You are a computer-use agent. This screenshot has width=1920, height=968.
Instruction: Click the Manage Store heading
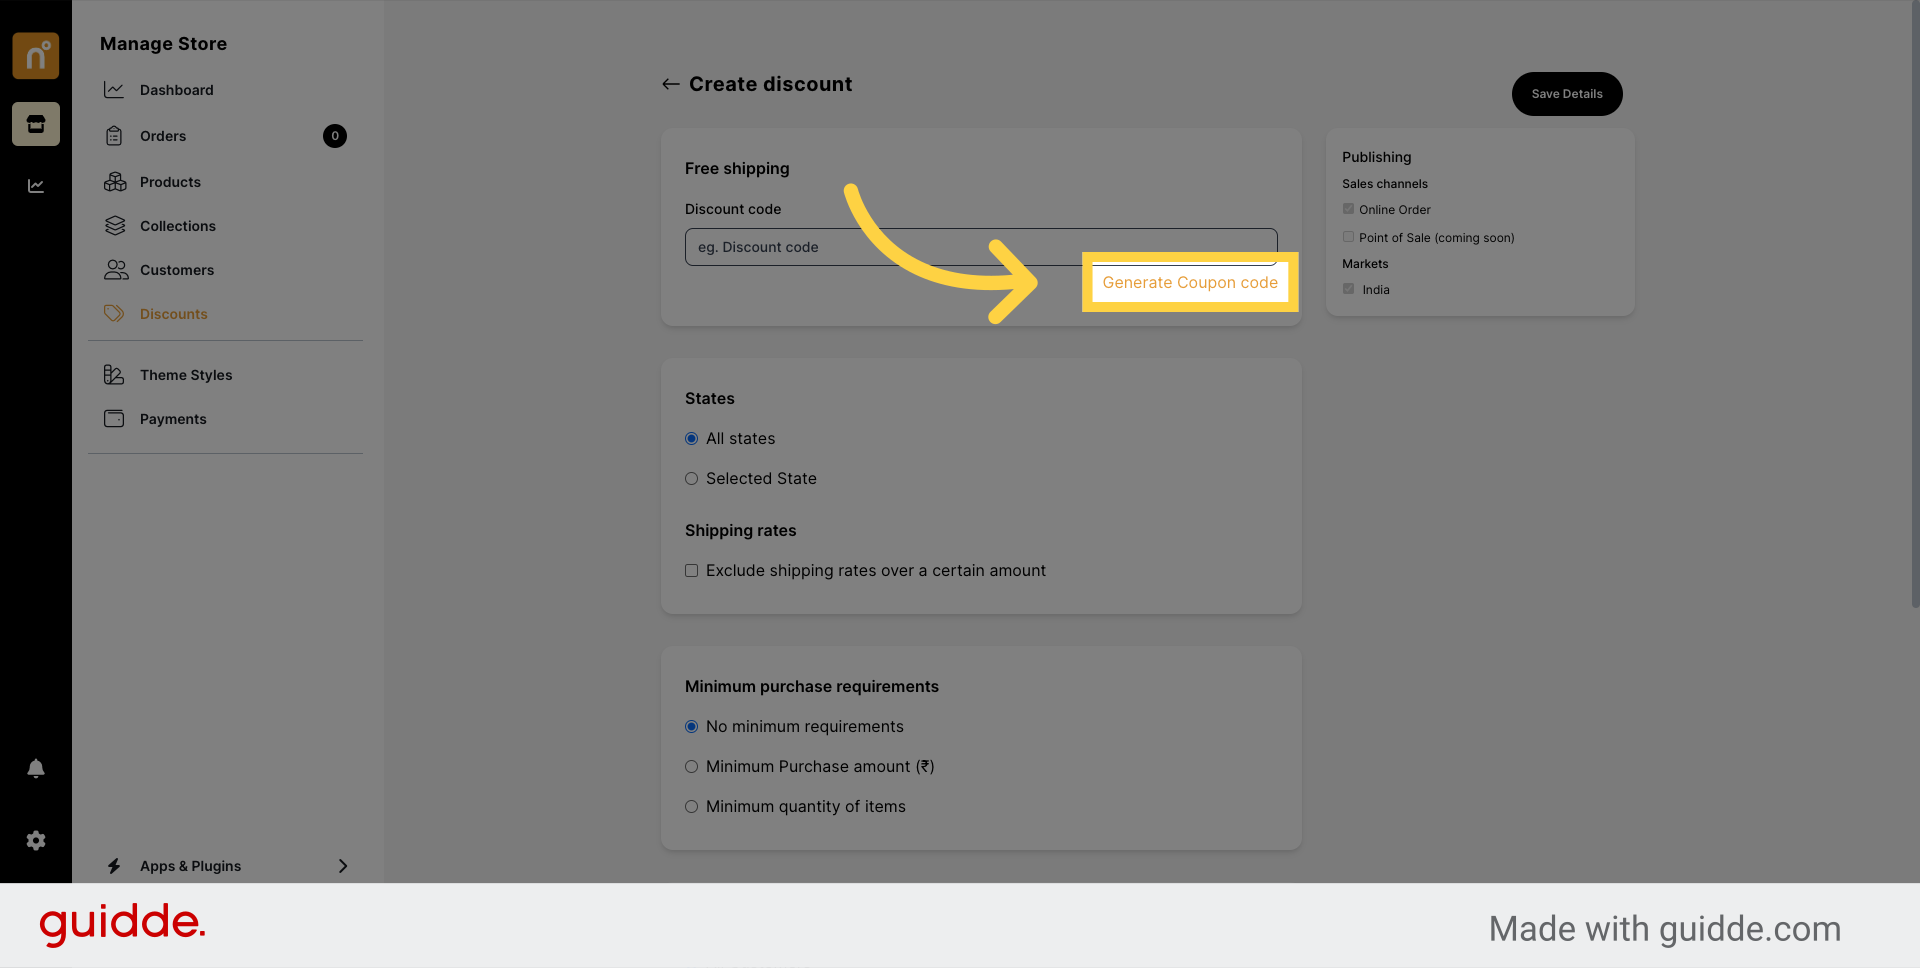coord(163,44)
